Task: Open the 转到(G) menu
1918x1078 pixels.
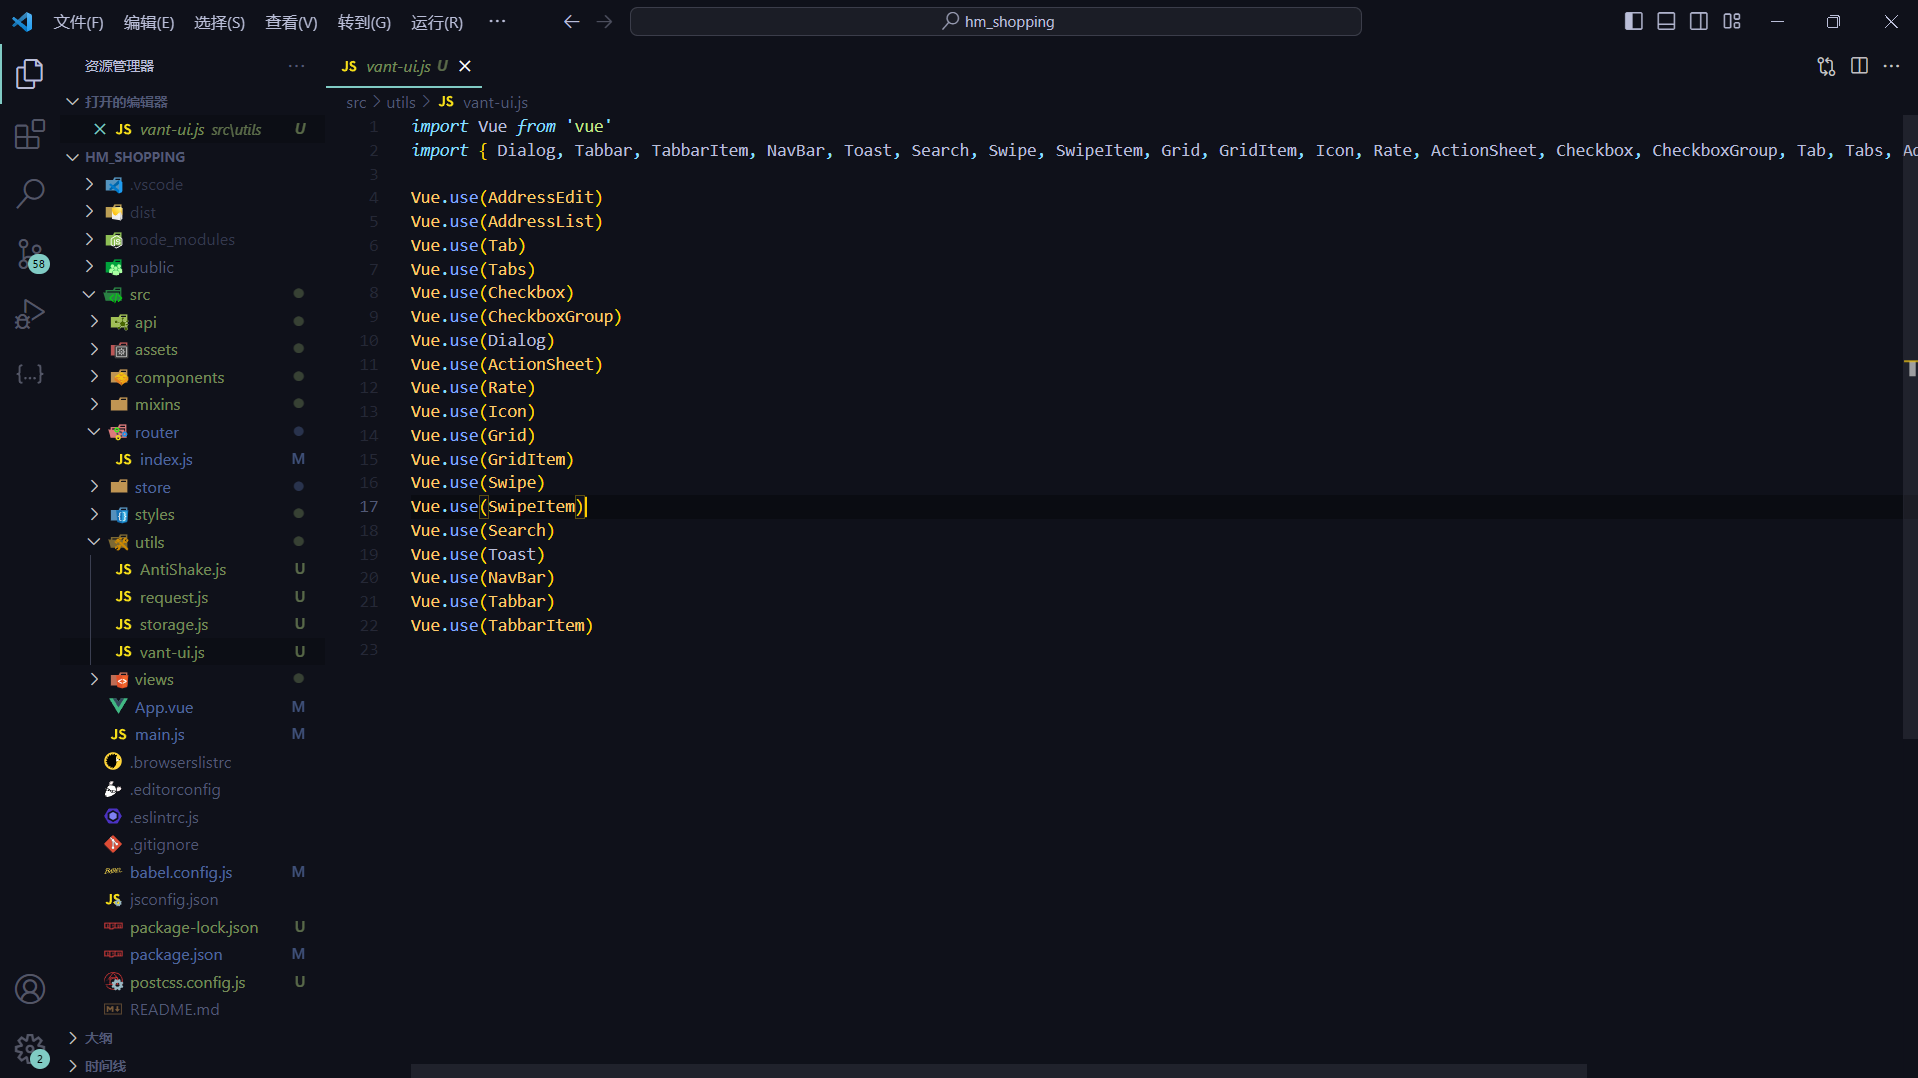Action: click(x=364, y=22)
